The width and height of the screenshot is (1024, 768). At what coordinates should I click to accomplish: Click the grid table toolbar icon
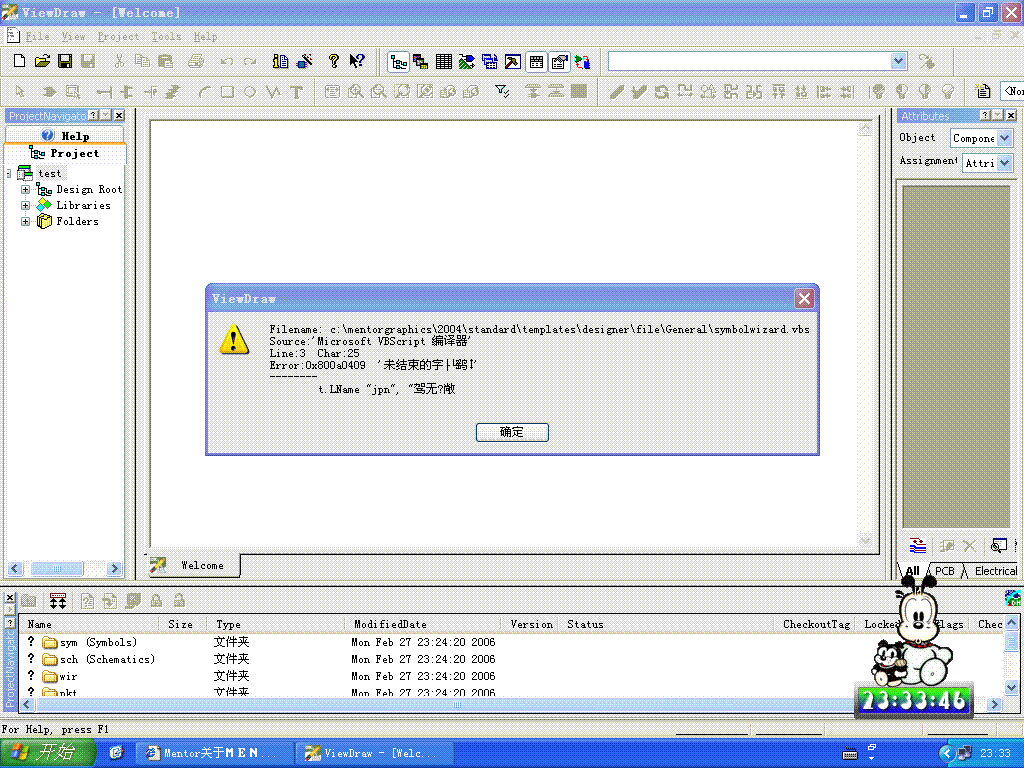443,62
